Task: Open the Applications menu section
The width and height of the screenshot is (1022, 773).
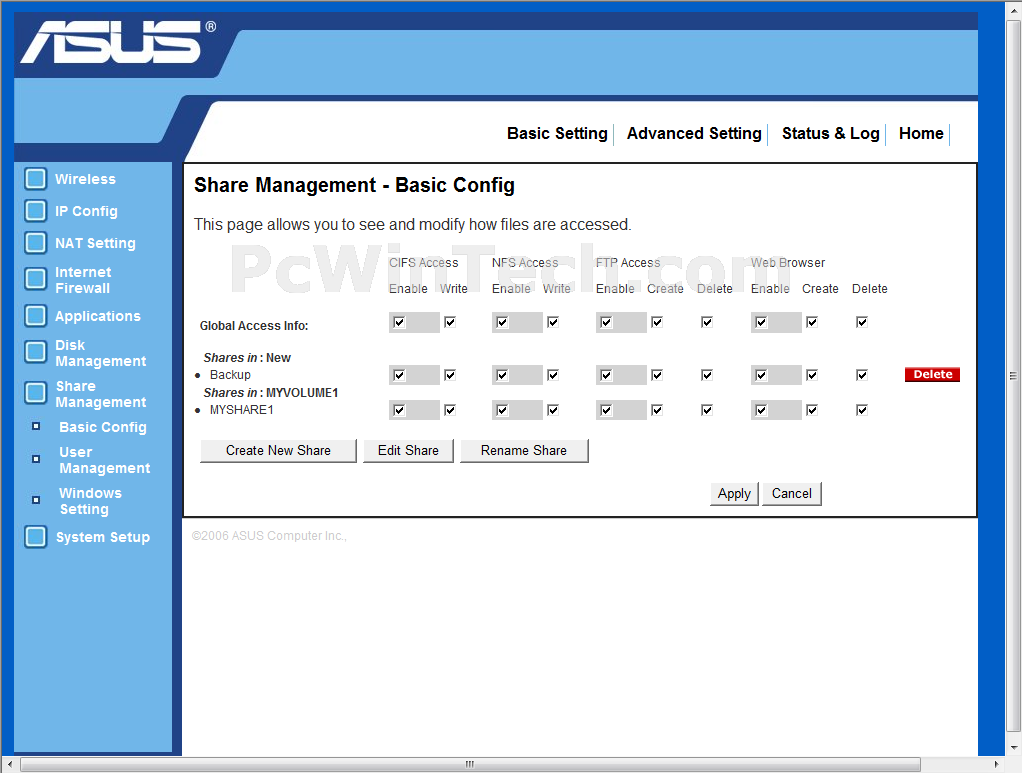Action: tap(98, 315)
